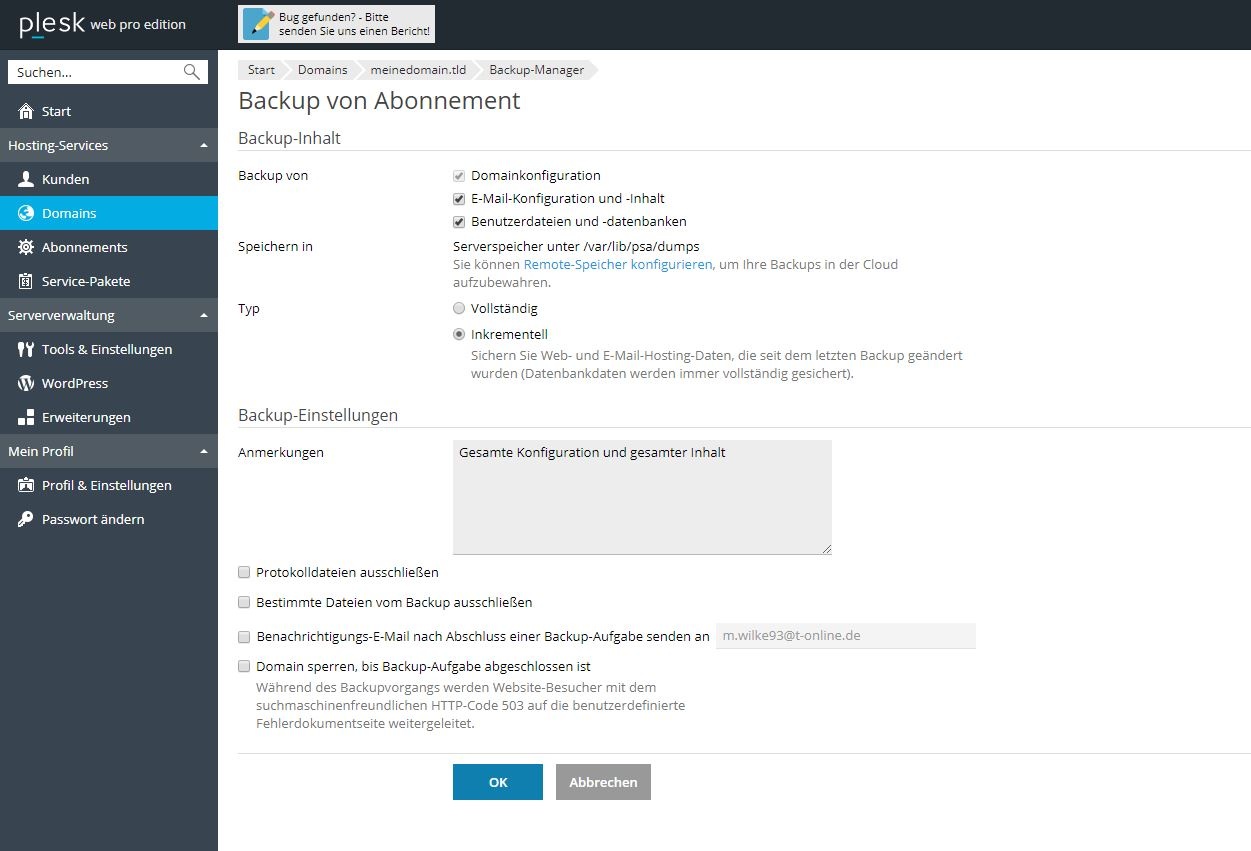Click the Start home icon
Screen dimensions: 1251x851
[26, 111]
